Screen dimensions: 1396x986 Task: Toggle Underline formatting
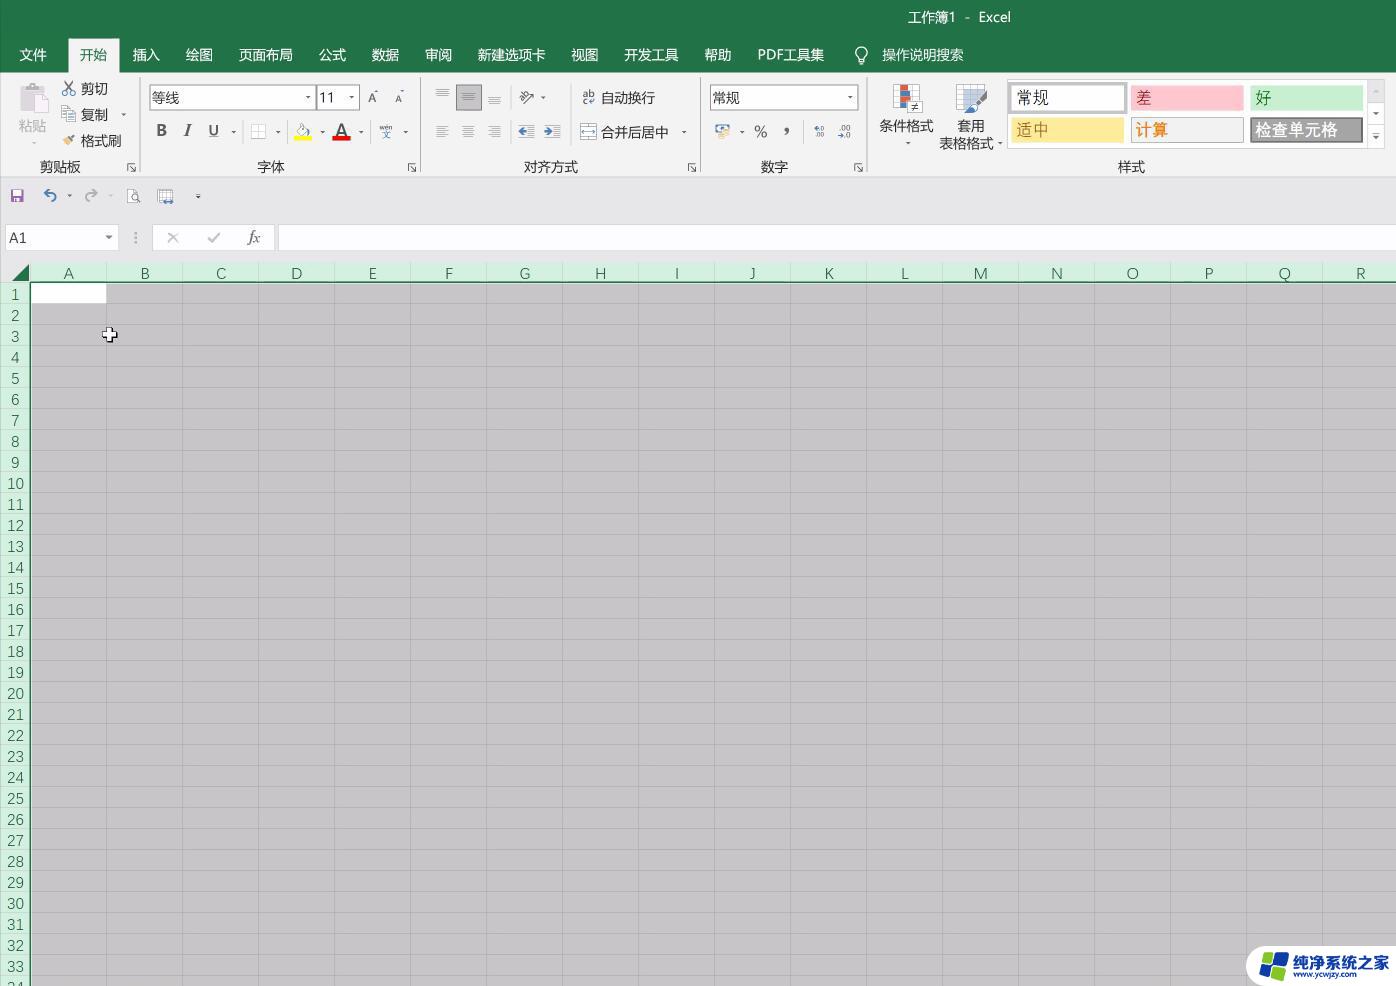point(213,131)
